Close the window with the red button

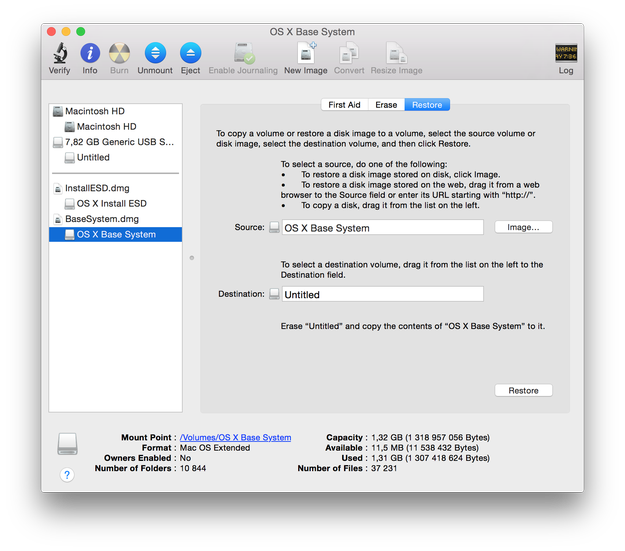click(x=51, y=31)
